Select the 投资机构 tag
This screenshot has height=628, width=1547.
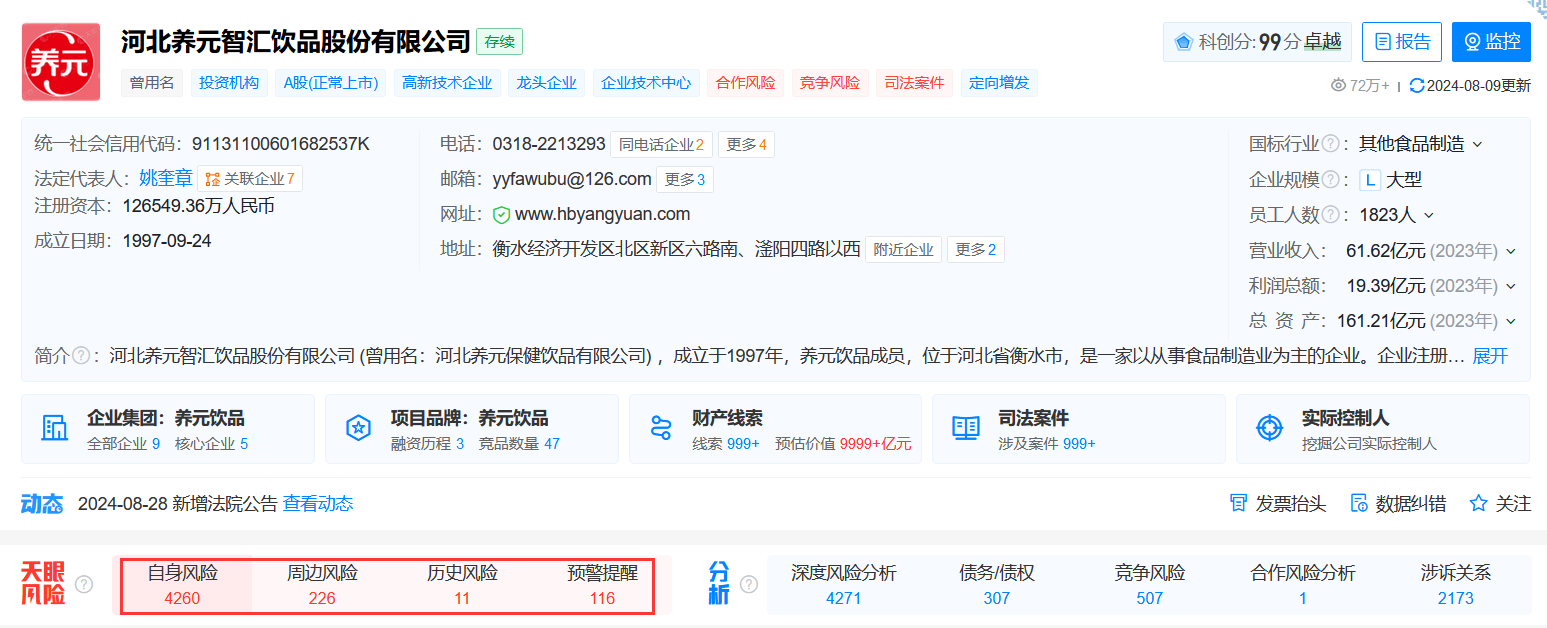click(x=229, y=83)
